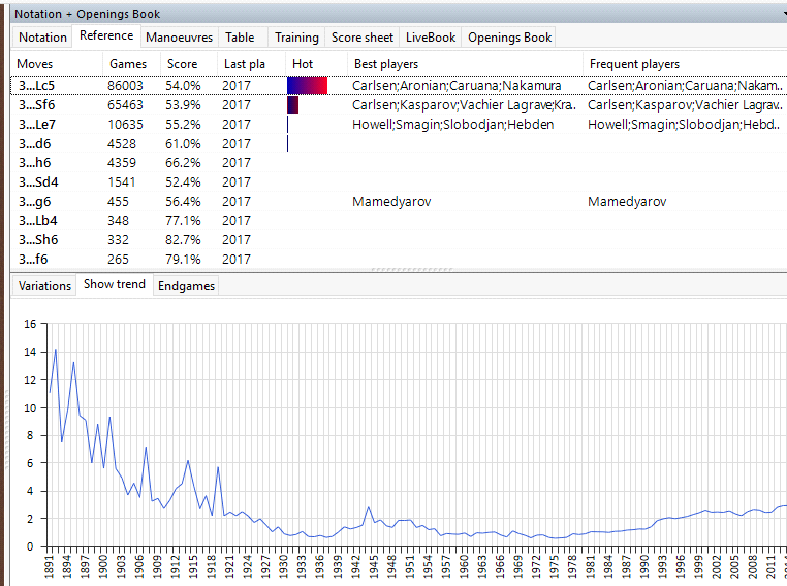Viewport: 787px width, 586px height.
Task: Select move 3...Lc5 row
Action: [x=38, y=86]
